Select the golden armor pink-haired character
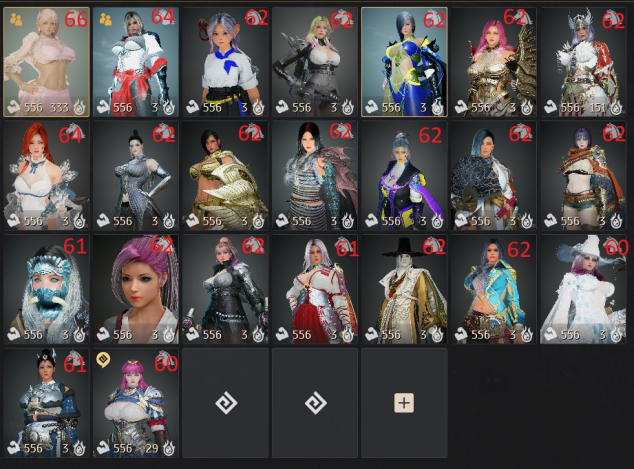 [494, 62]
